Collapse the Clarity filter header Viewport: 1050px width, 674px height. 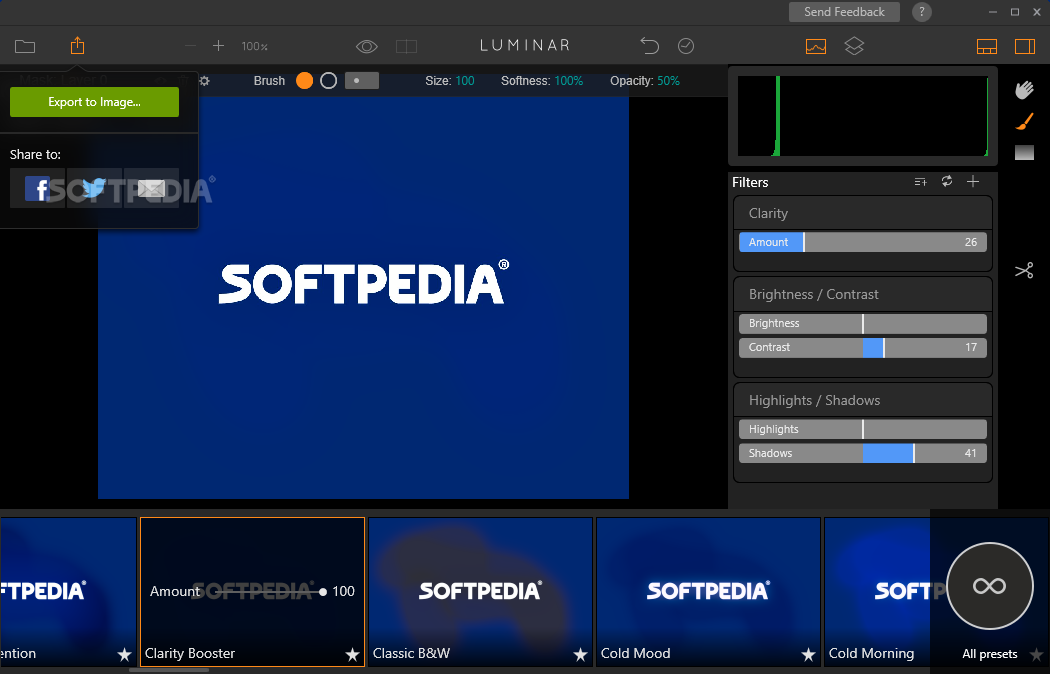[x=862, y=214]
